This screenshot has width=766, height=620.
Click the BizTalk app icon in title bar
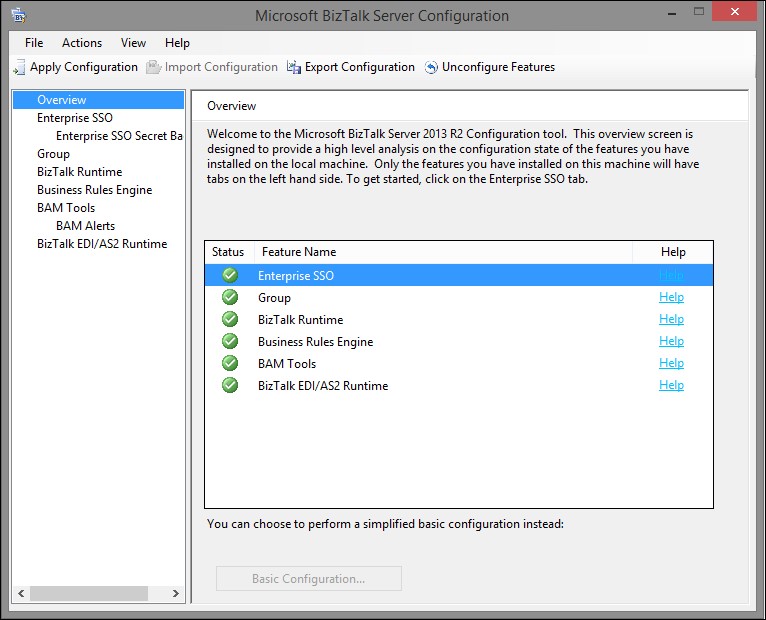tap(19, 16)
